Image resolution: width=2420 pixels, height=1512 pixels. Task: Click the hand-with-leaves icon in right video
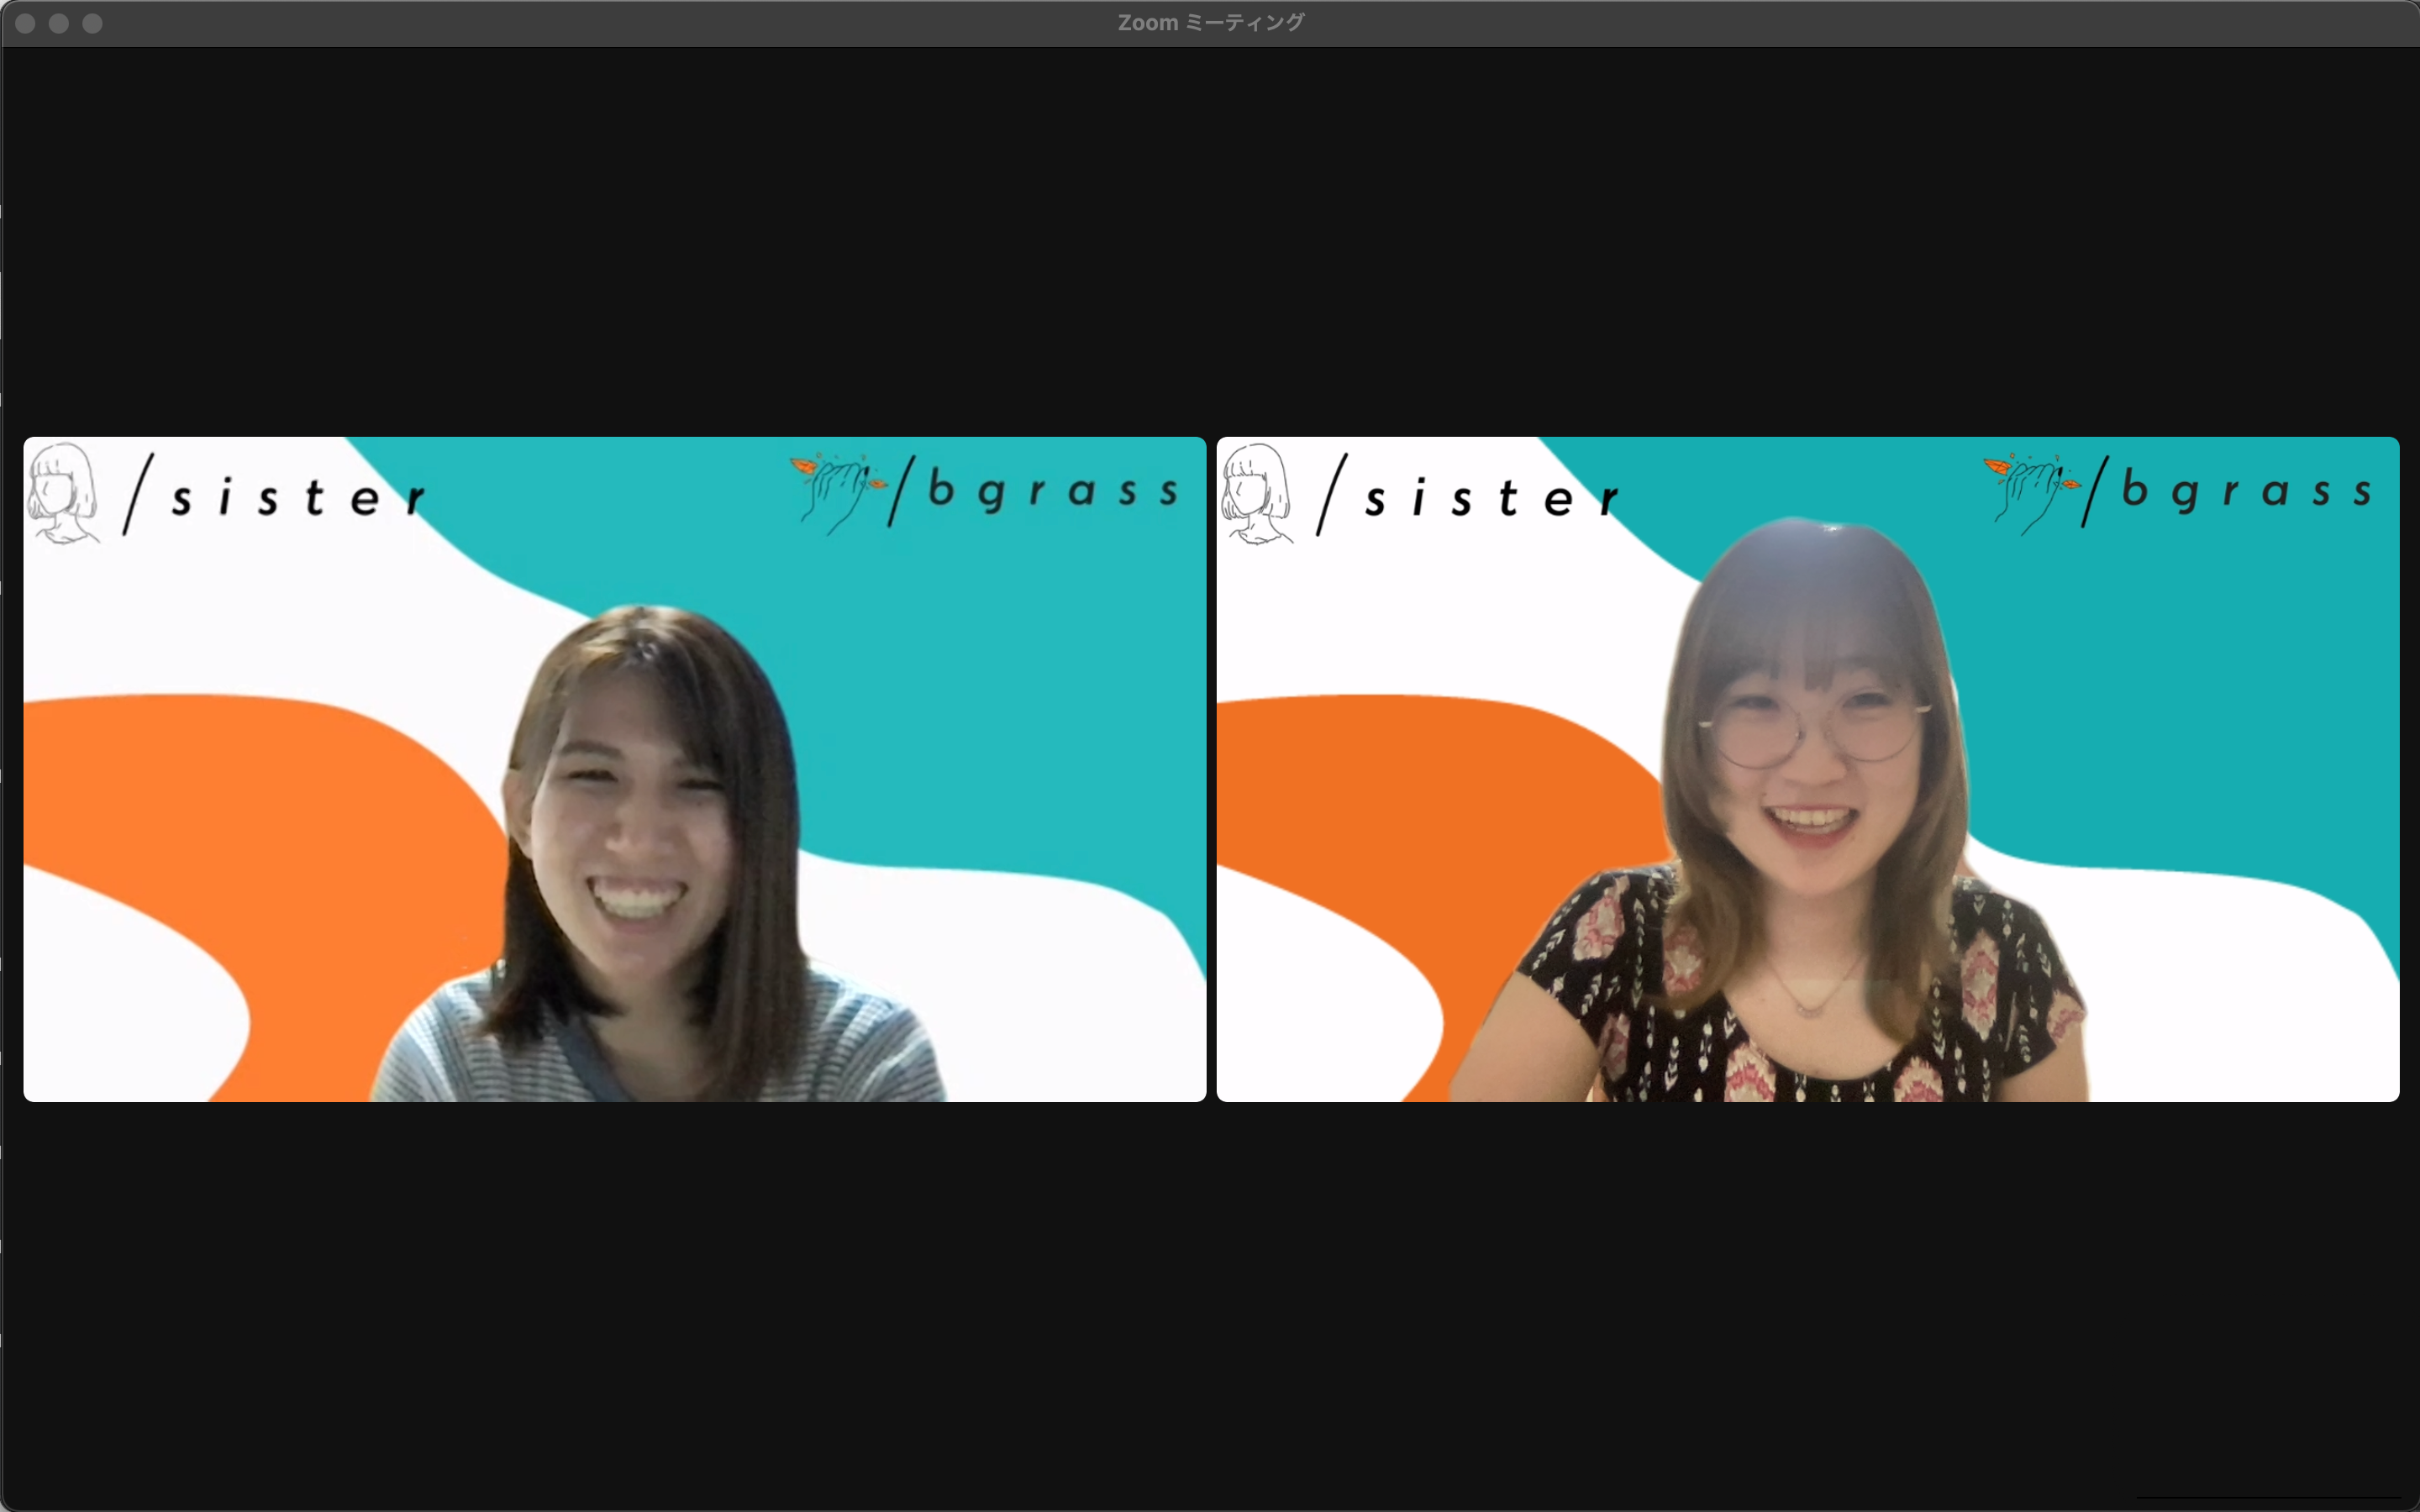2030,492
